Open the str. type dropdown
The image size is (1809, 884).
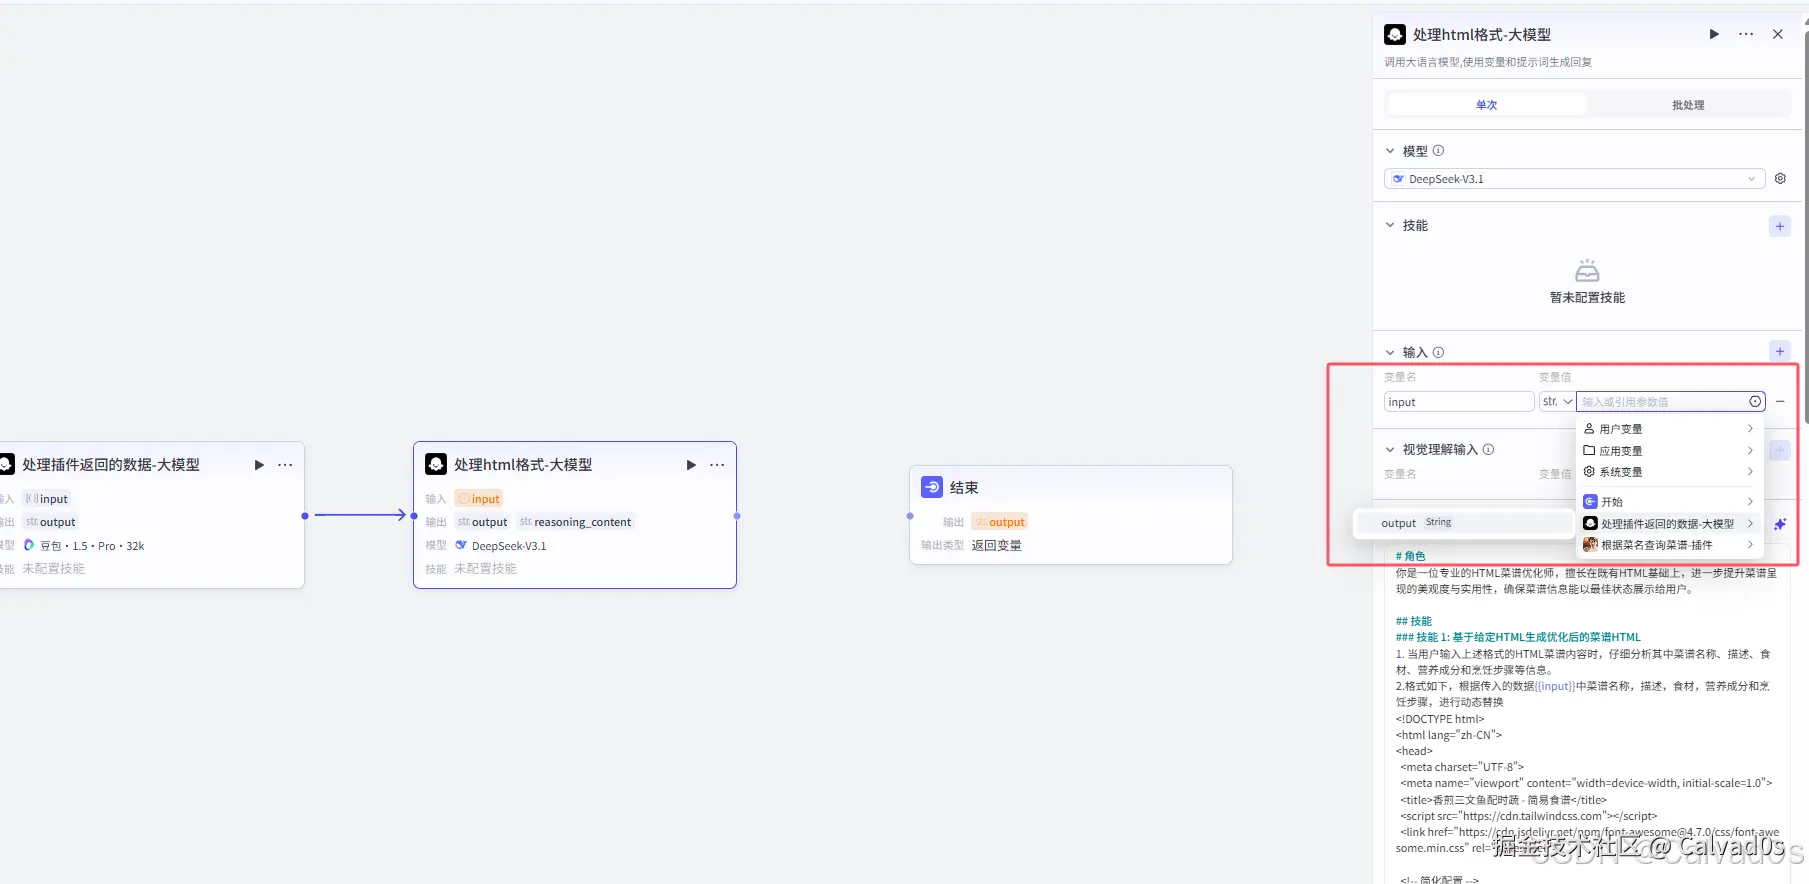[1557, 402]
